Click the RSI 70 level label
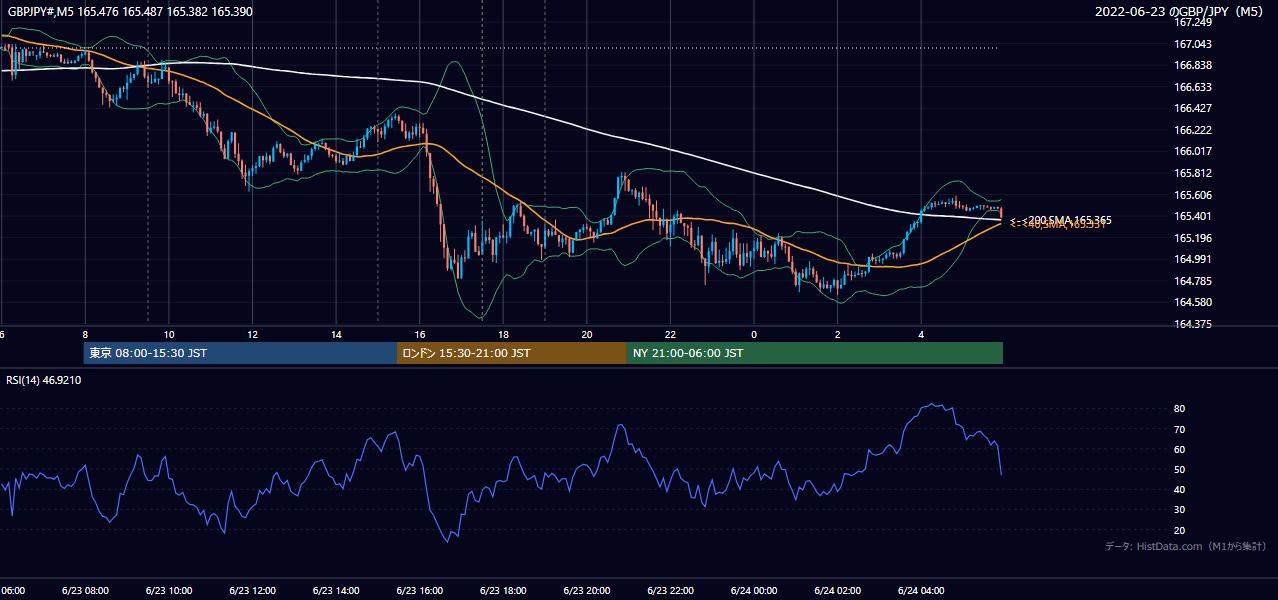Viewport: 1278px width, 600px height. tap(1179, 429)
